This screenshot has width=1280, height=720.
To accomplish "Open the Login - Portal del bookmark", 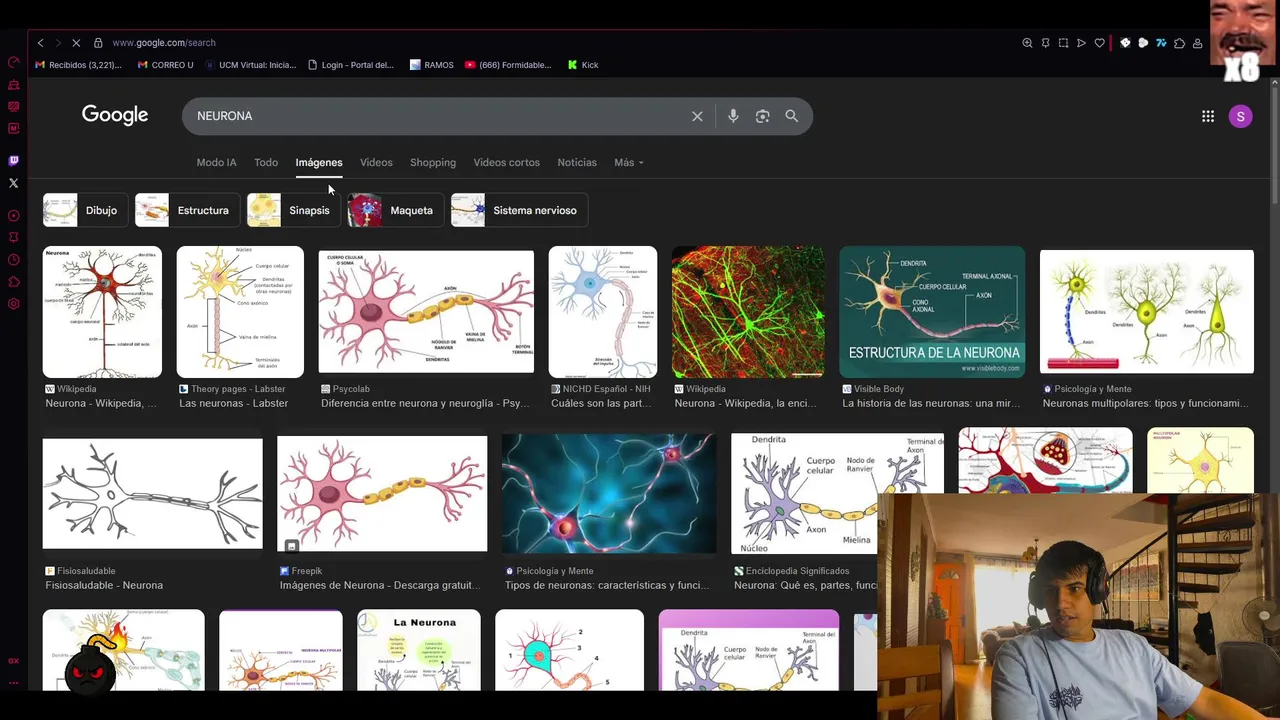I will [x=350, y=65].
